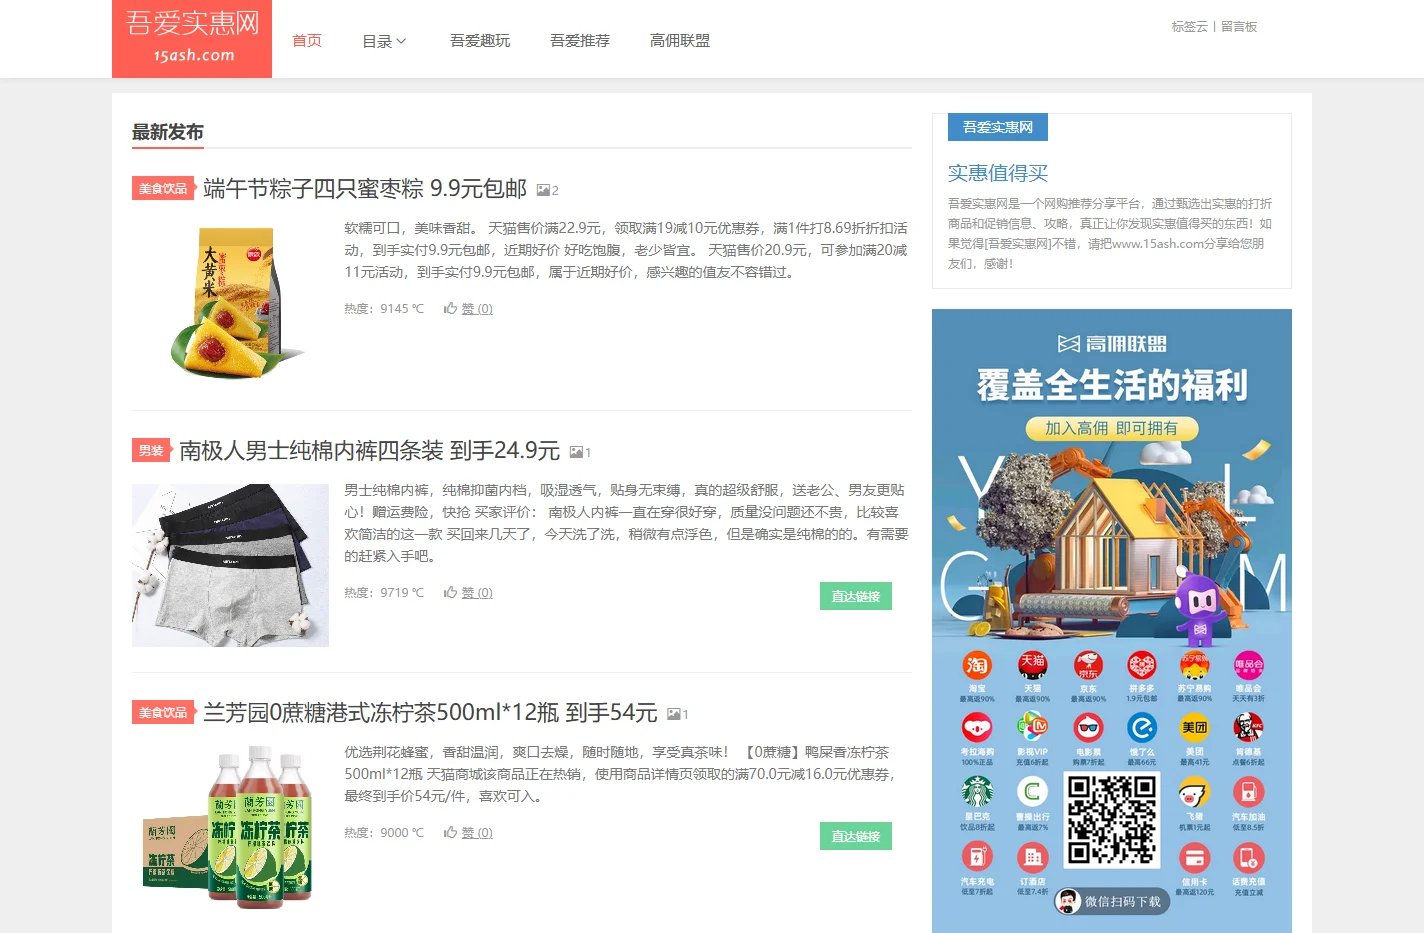The width and height of the screenshot is (1424, 933).
Task: Open the 高佣联盟 menu item
Action: pyautogui.click(x=680, y=41)
